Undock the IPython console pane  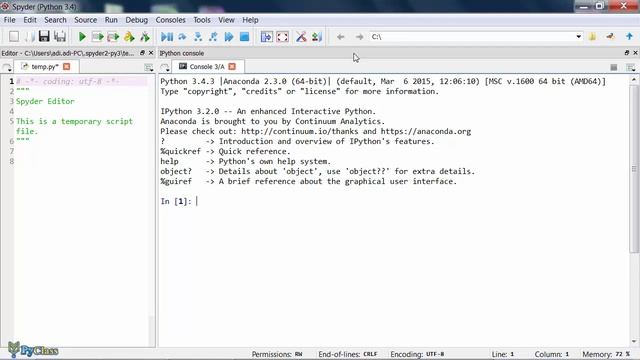pyautogui.click(x=627, y=53)
